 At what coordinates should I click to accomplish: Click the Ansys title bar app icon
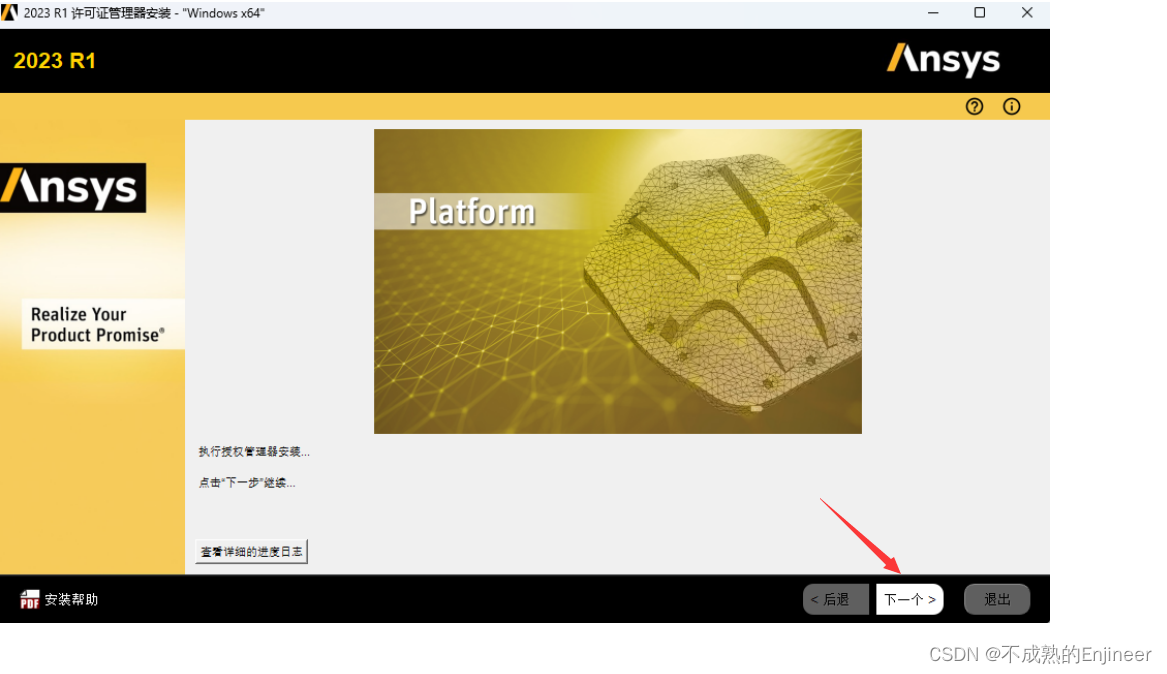tap(9, 13)
